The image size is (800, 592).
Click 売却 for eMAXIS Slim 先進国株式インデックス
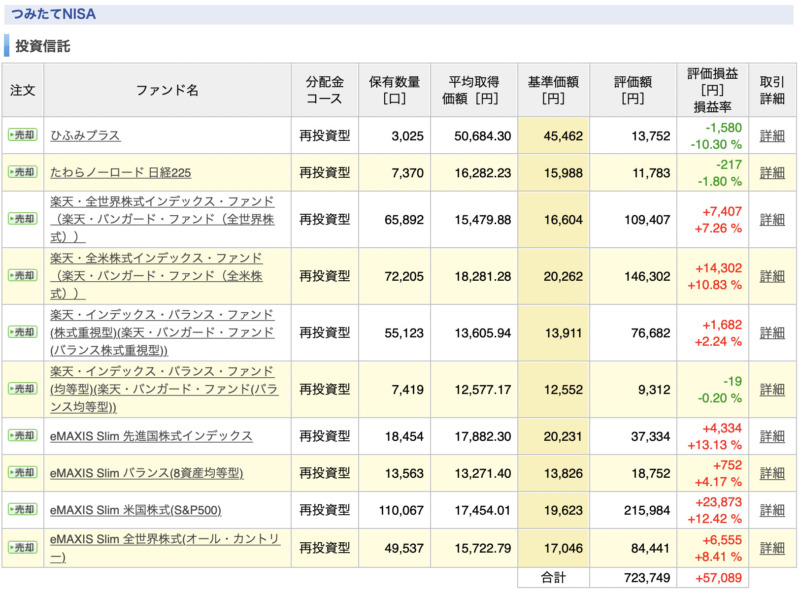click(22, 435)
